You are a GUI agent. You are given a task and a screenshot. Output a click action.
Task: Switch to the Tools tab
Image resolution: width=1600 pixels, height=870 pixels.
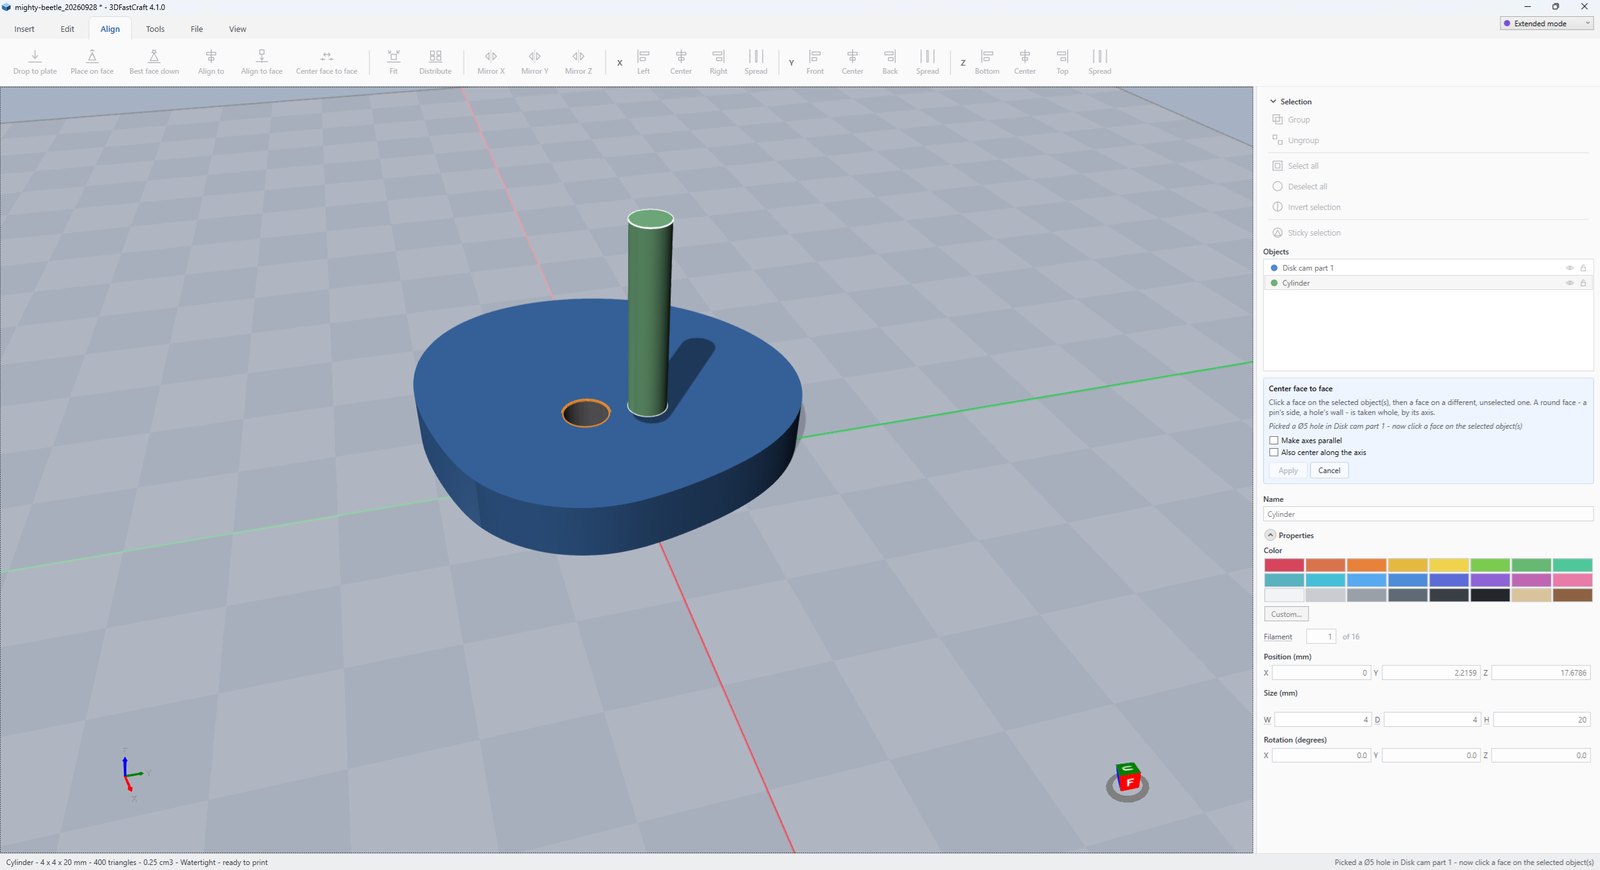[155, 29]
